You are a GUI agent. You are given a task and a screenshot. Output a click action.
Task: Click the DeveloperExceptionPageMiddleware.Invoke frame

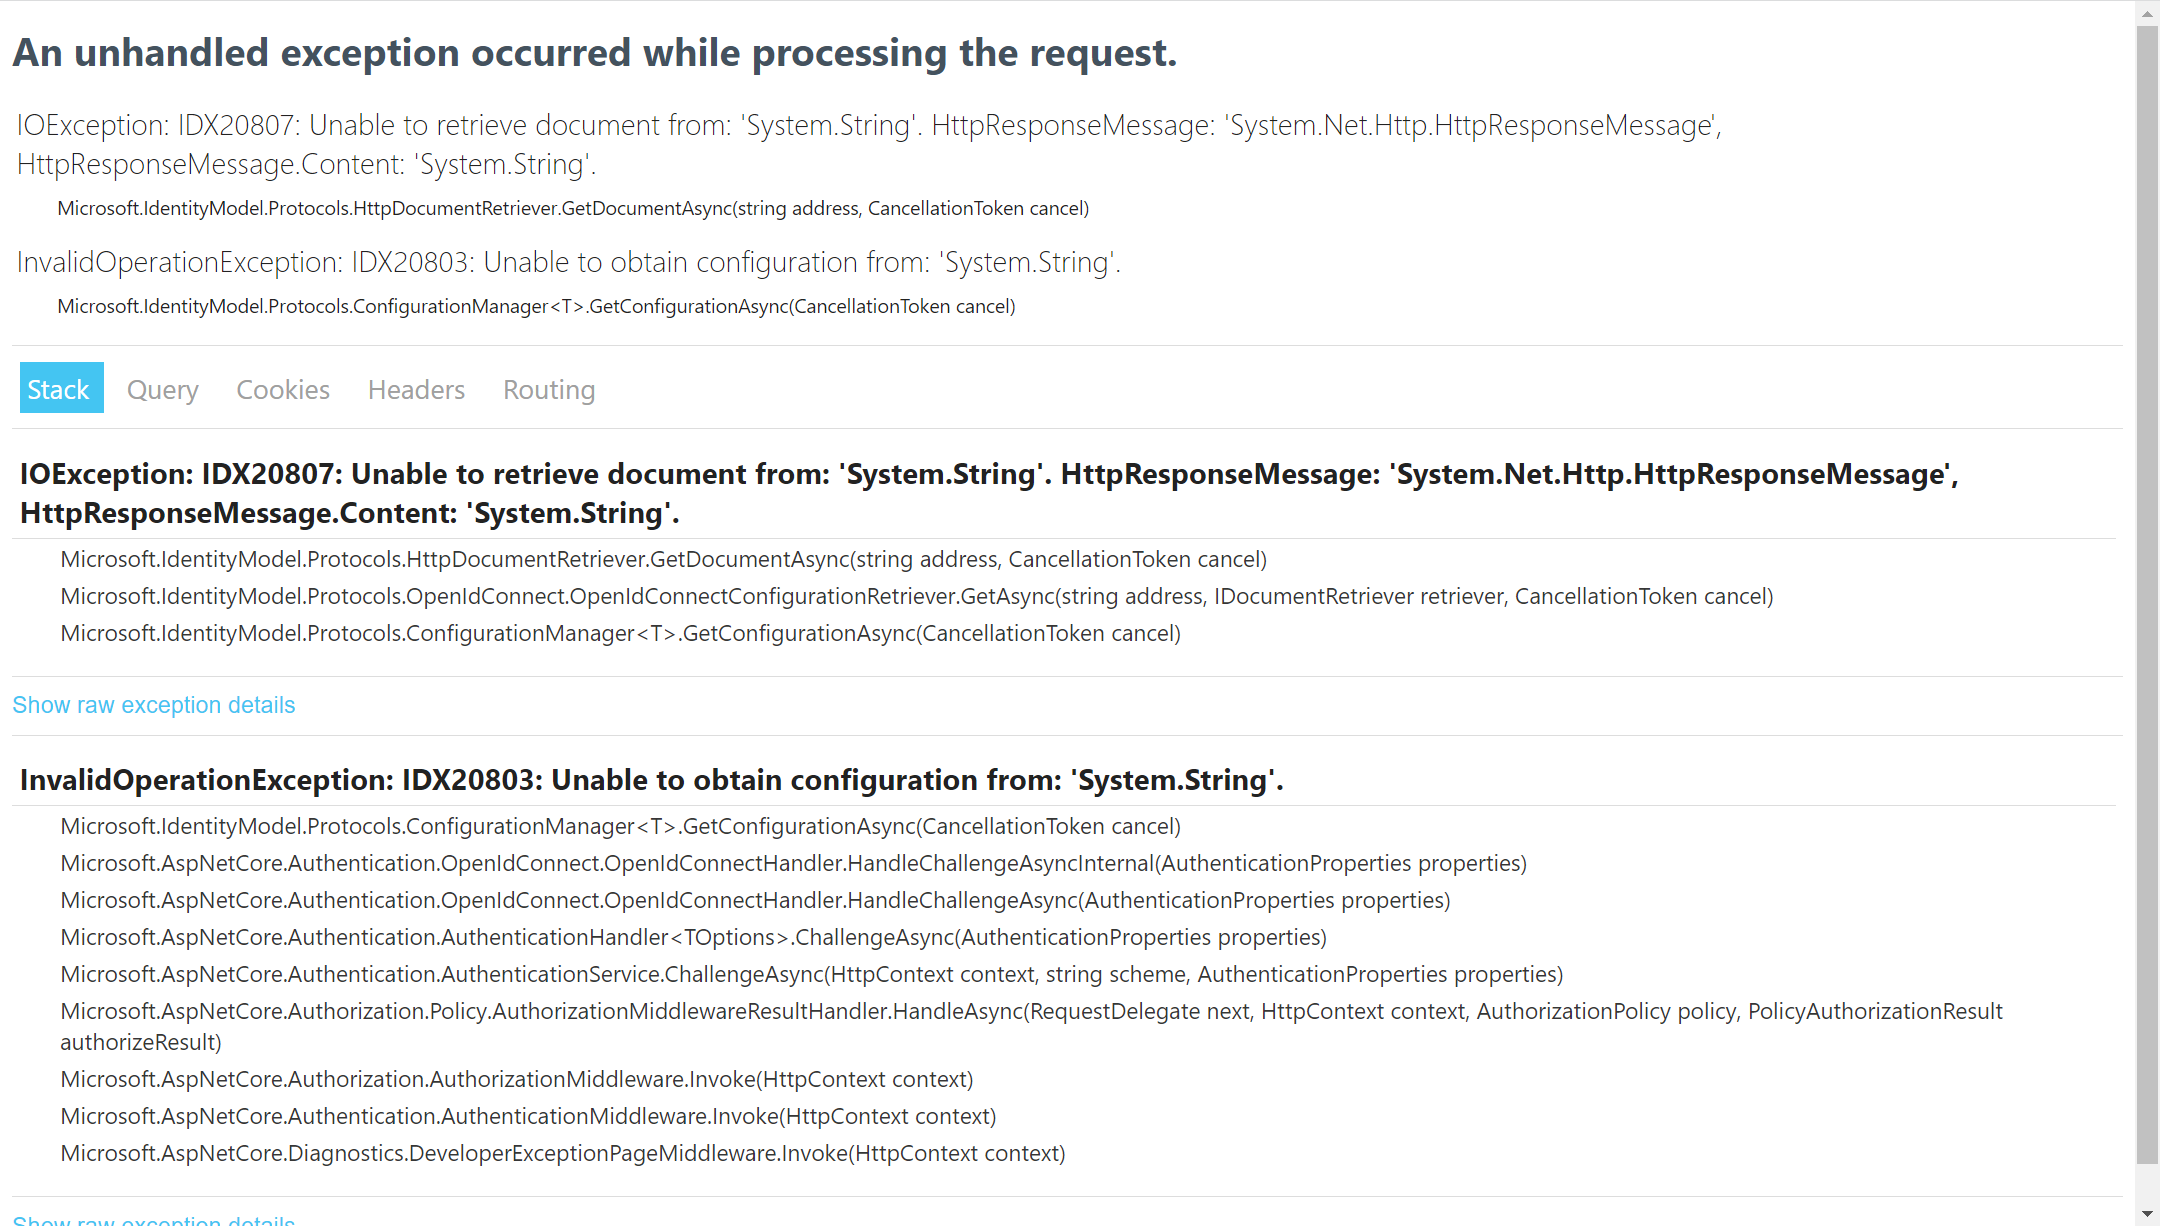tap(562, 1153)
